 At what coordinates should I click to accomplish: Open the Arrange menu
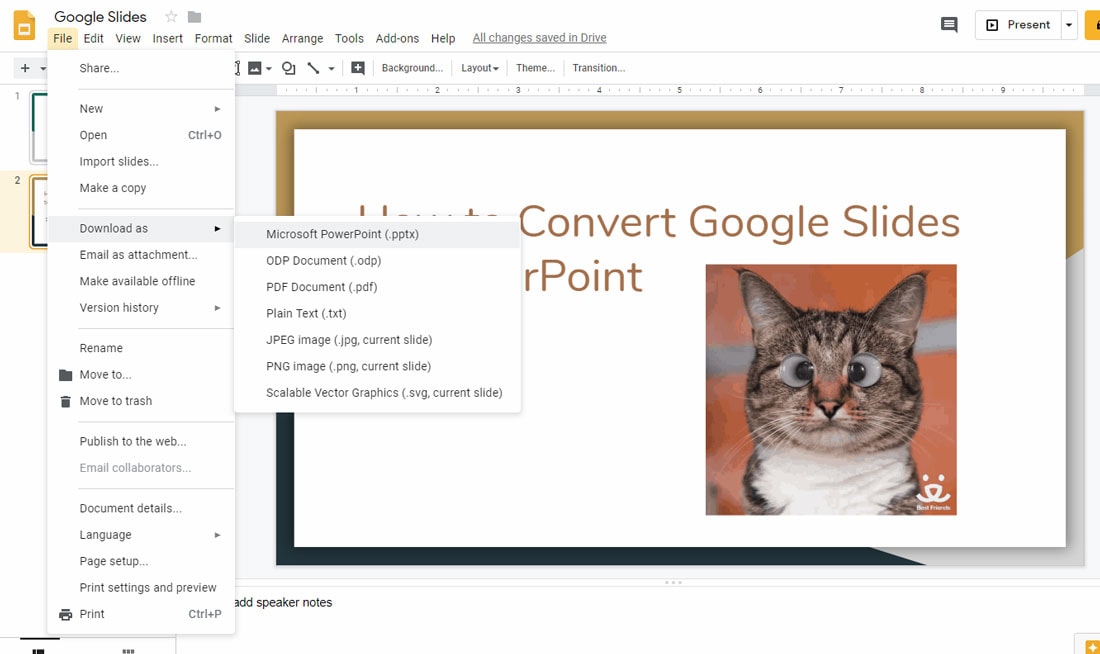tap(302, 38)
